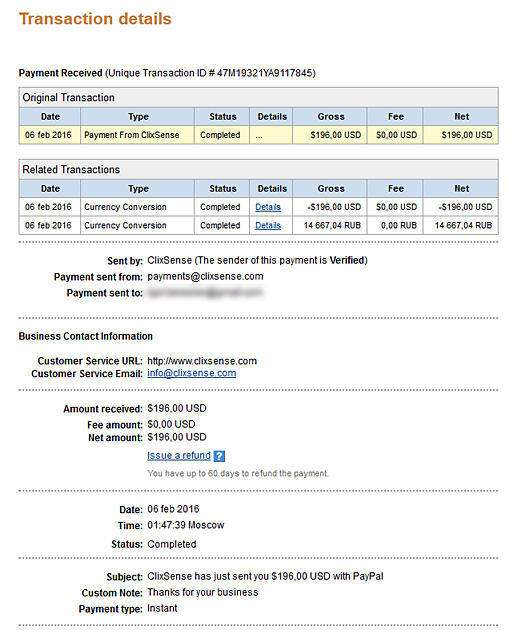The image size is (520, 632).
Task: Click the blurred Payment sent to email
Action: (x=205, y=293)
